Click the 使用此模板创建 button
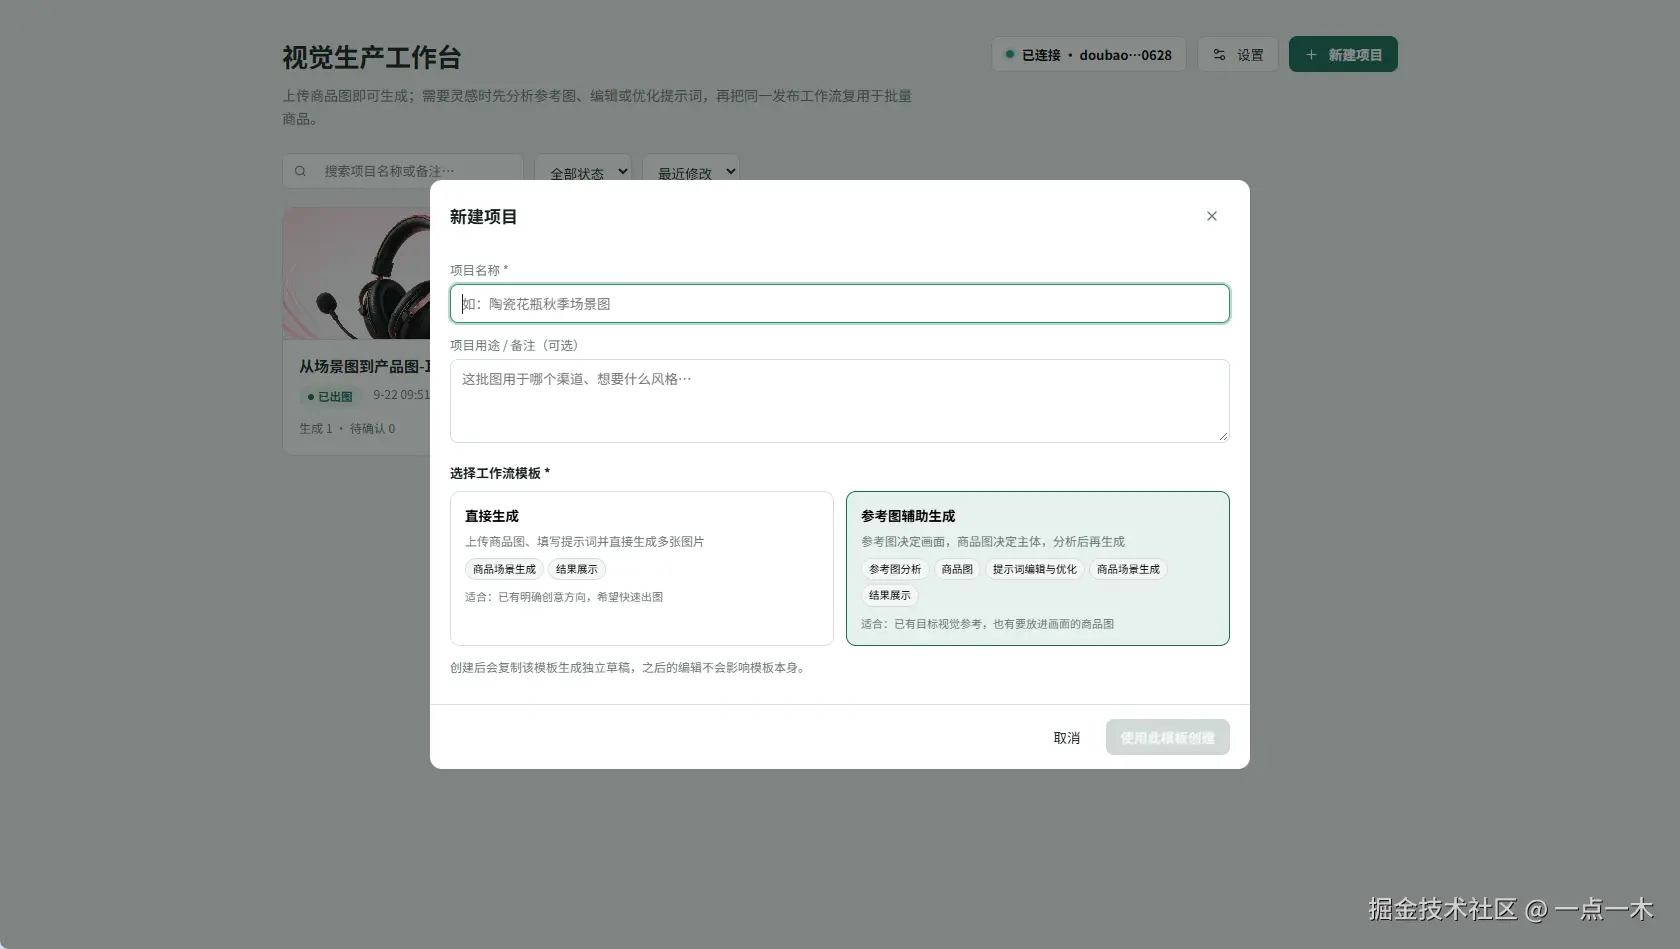The height and width of the screenshot is (949, 1680). (x=1167, y=738)
